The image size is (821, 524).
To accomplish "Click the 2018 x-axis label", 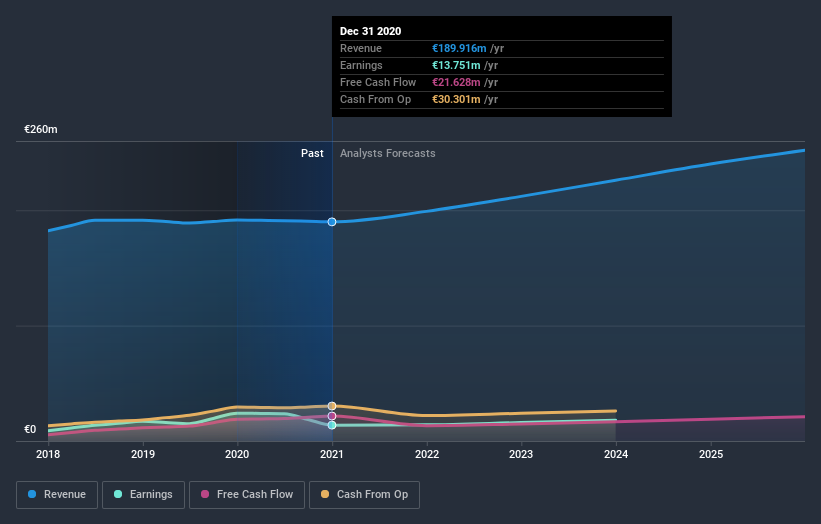I will click(x=48, y=454).
